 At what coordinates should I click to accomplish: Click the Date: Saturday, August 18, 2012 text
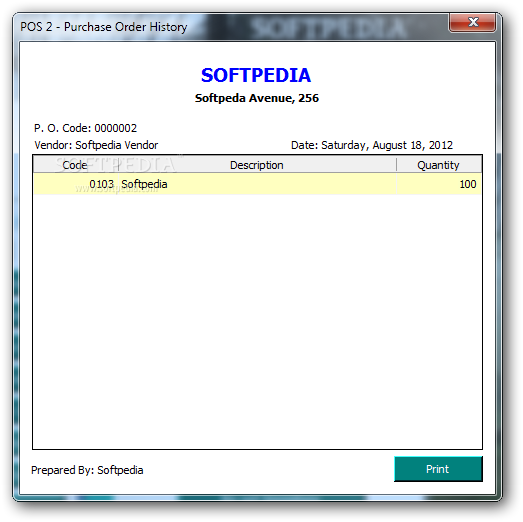(372, 145)
